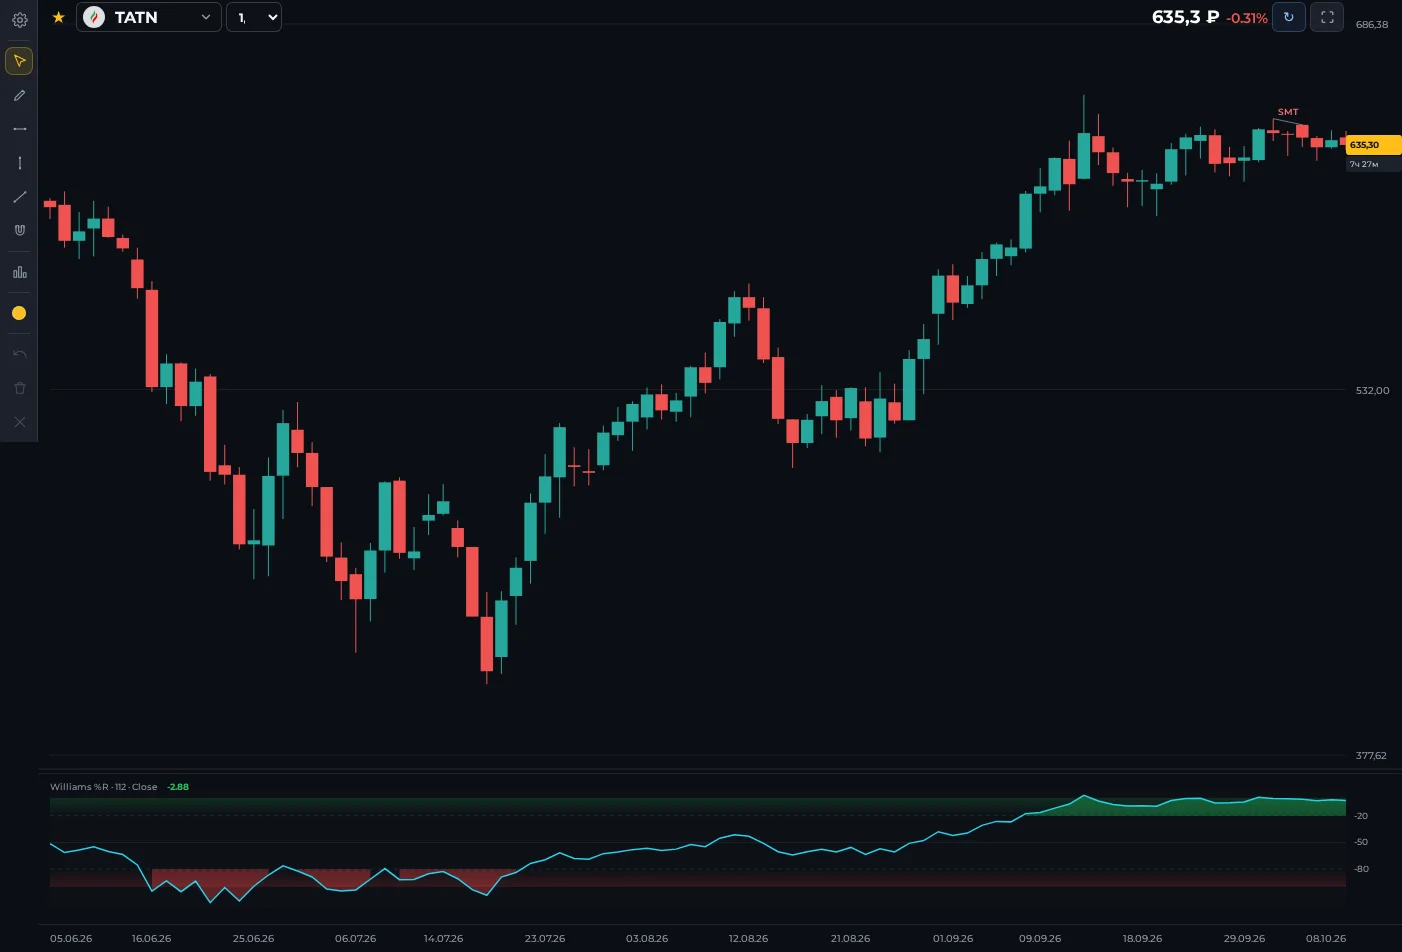The image size is (1402, 952).
Task: Click the 01.09.26 date label
Action: [x=953, y=939]
